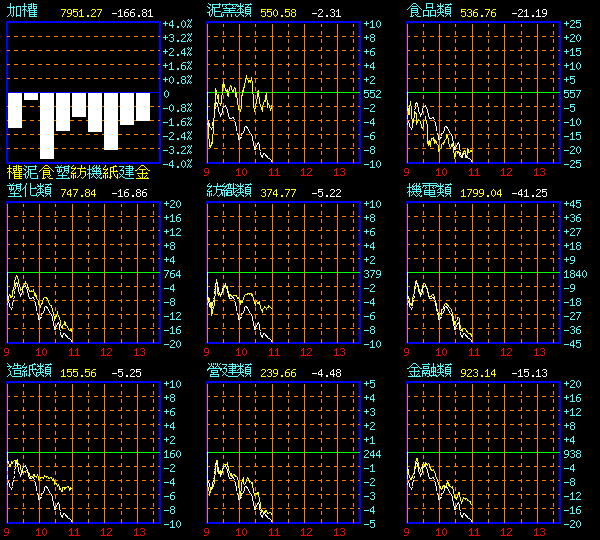Image resolution: width=600 pixels, height=540 pixels.
Task: Click the baseline value 244 on 營建類
Action: 372,454
